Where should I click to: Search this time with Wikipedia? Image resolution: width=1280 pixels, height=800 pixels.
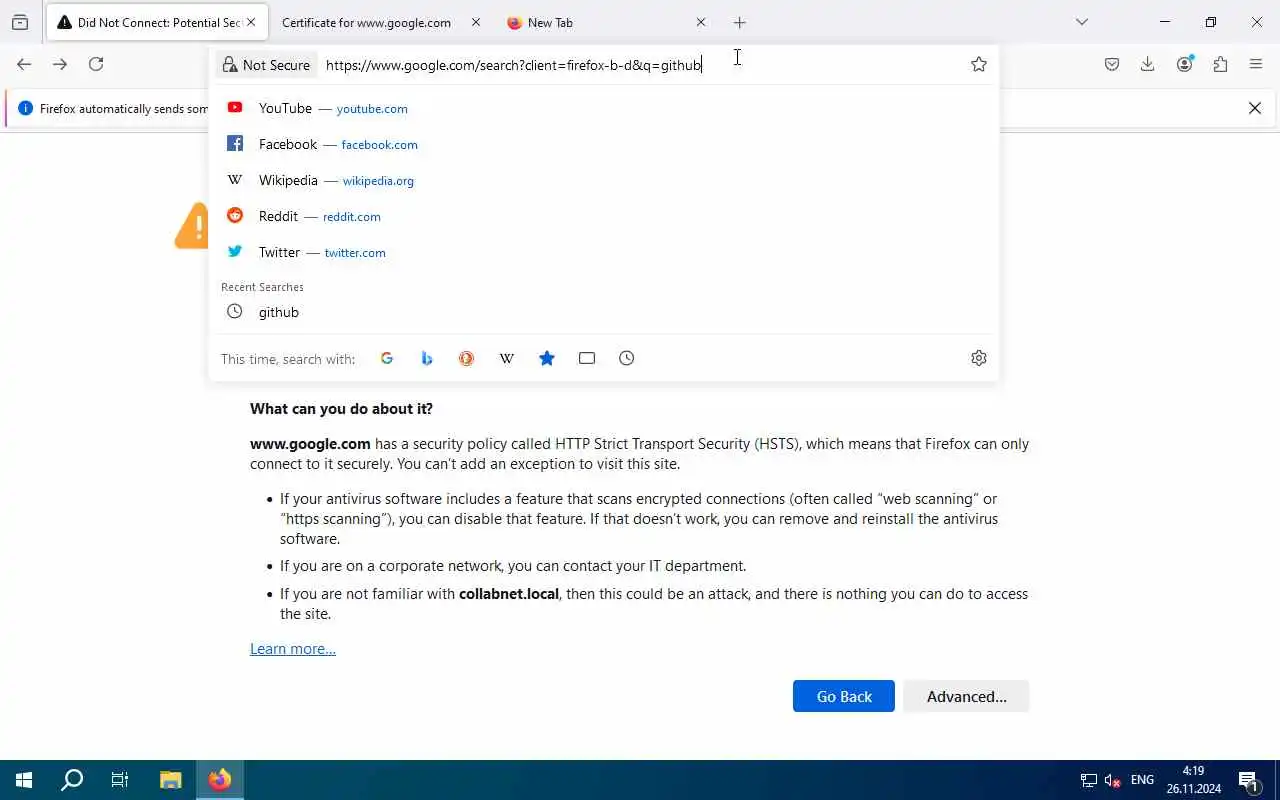(x=507, y=358)
